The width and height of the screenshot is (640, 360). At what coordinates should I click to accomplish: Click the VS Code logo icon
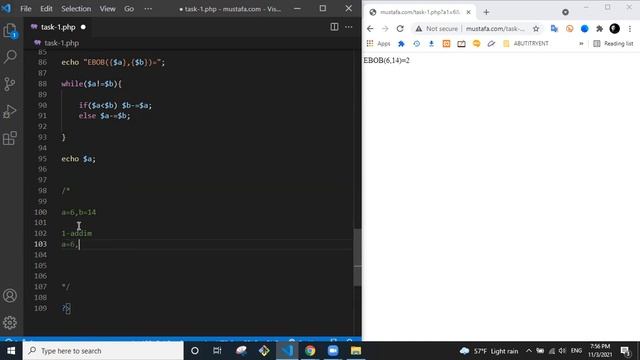7,8
